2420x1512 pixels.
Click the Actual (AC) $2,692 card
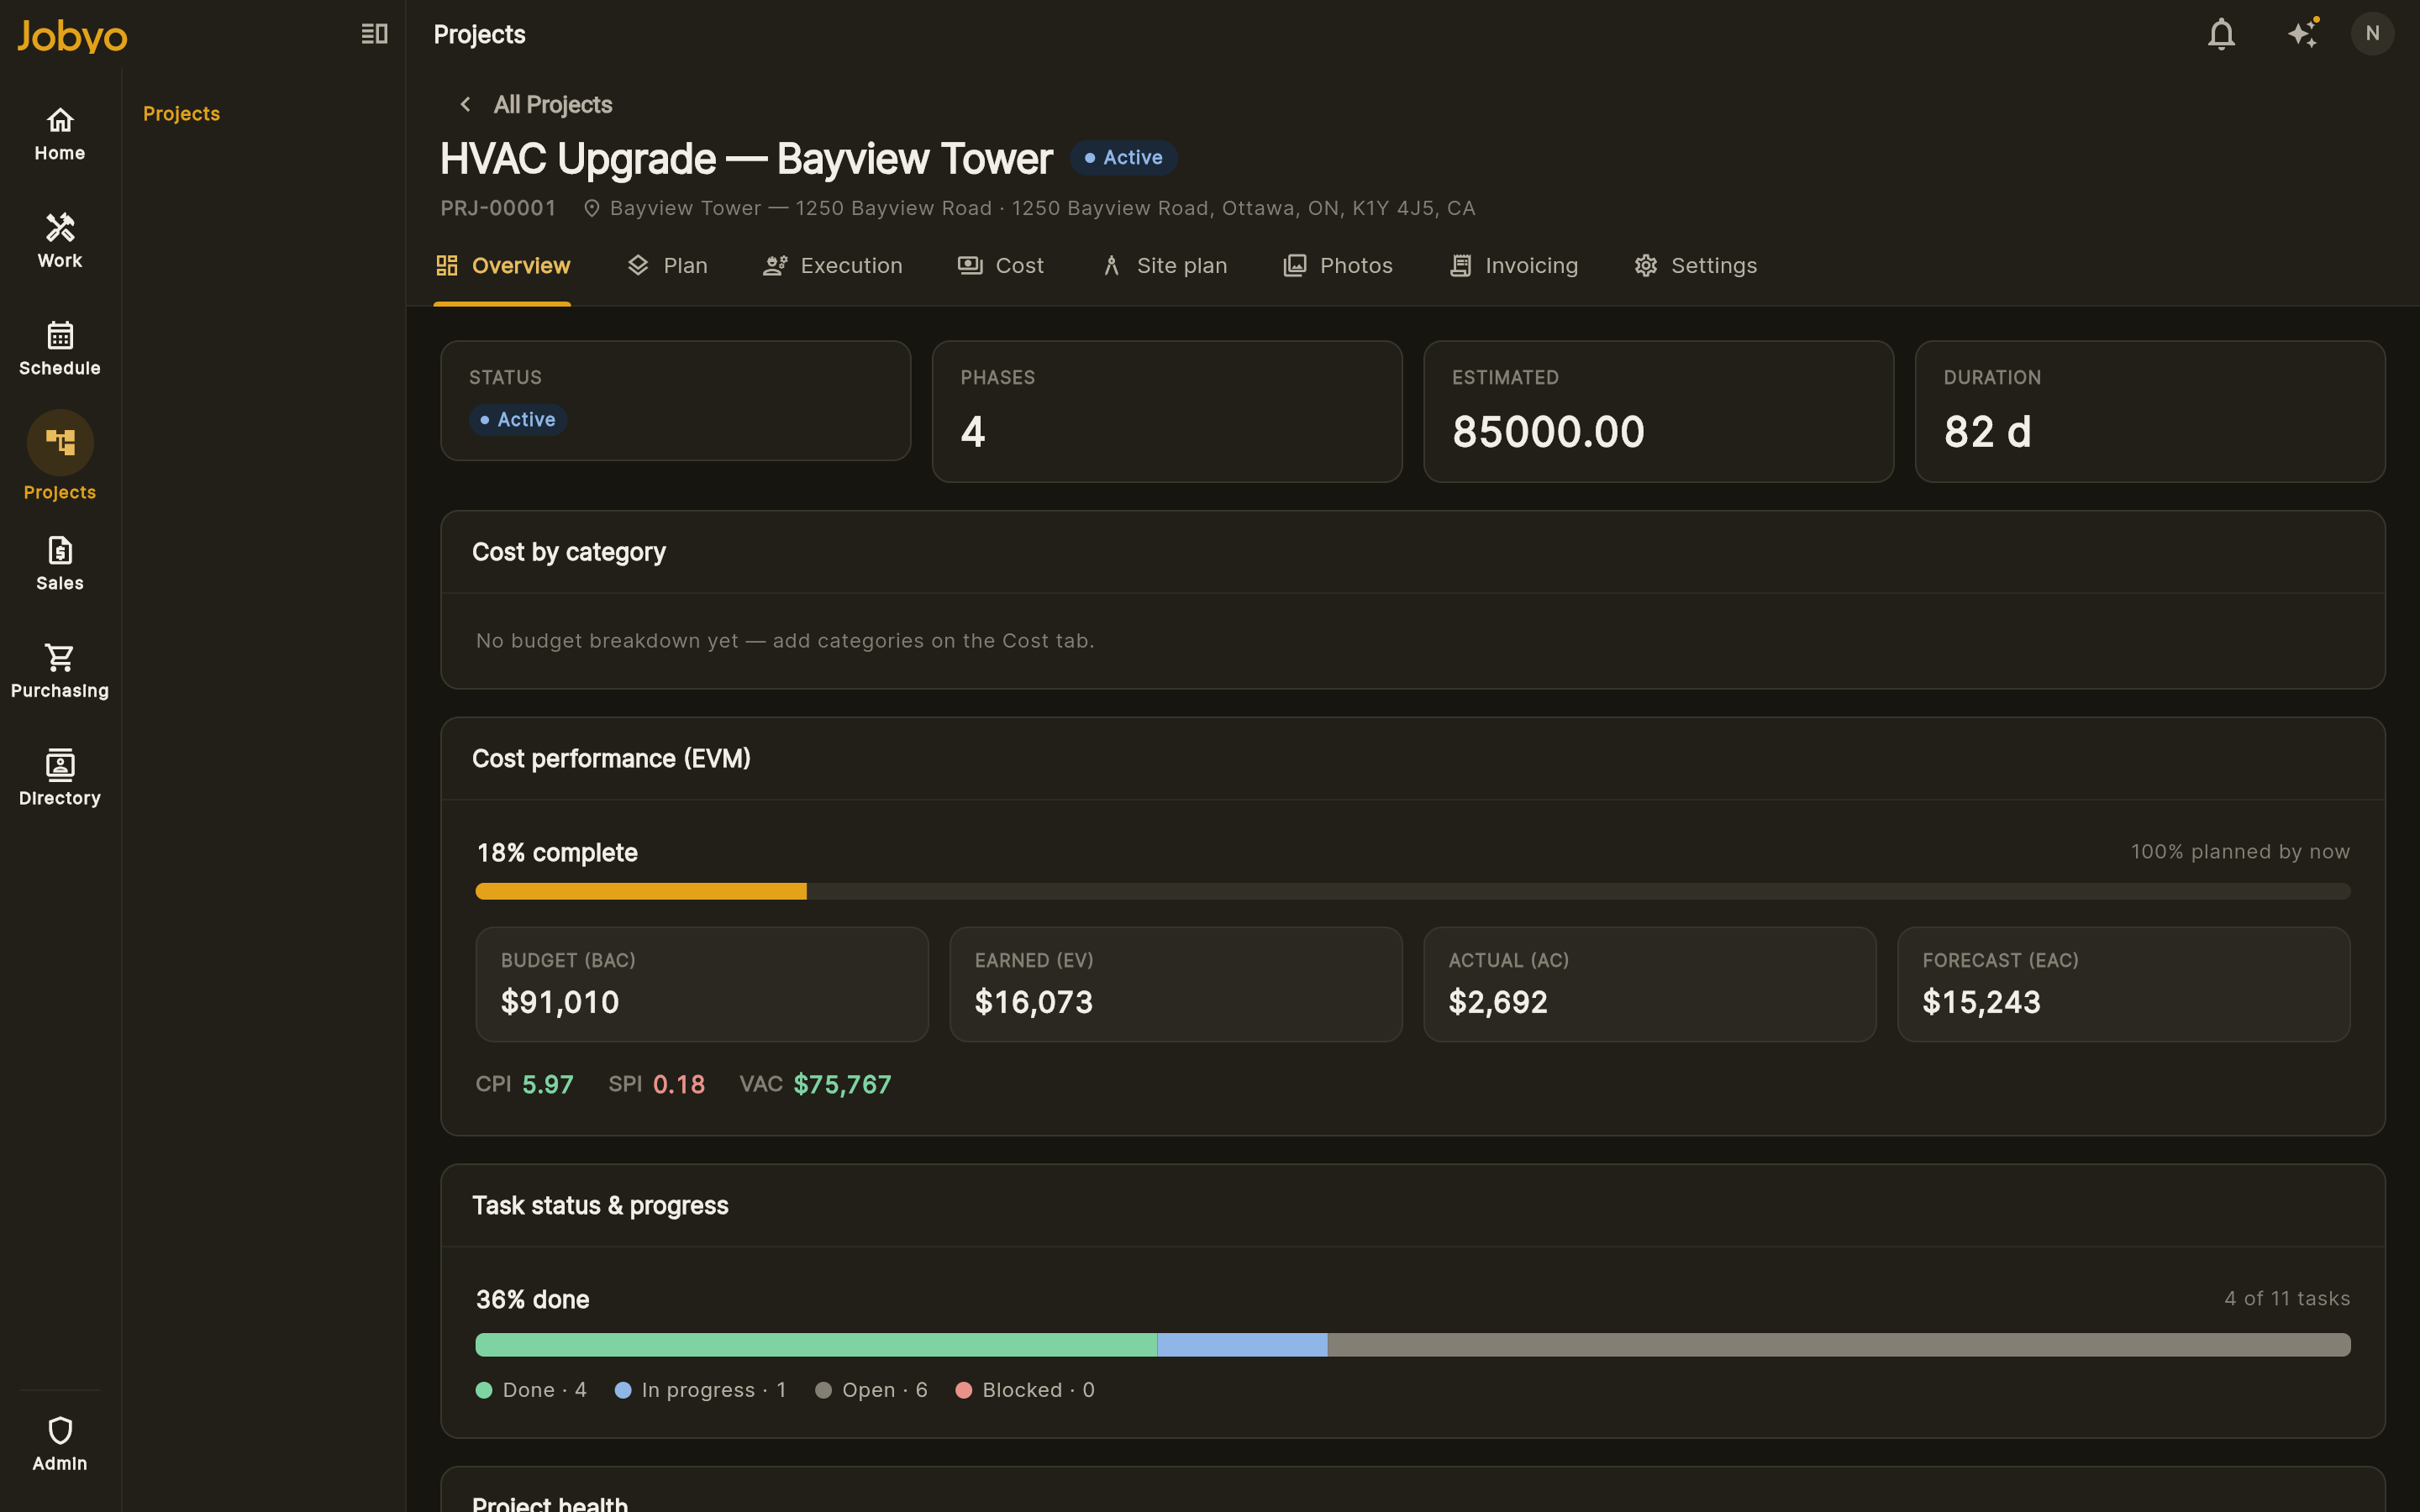pyautogui.click(x=1650, y=984)
